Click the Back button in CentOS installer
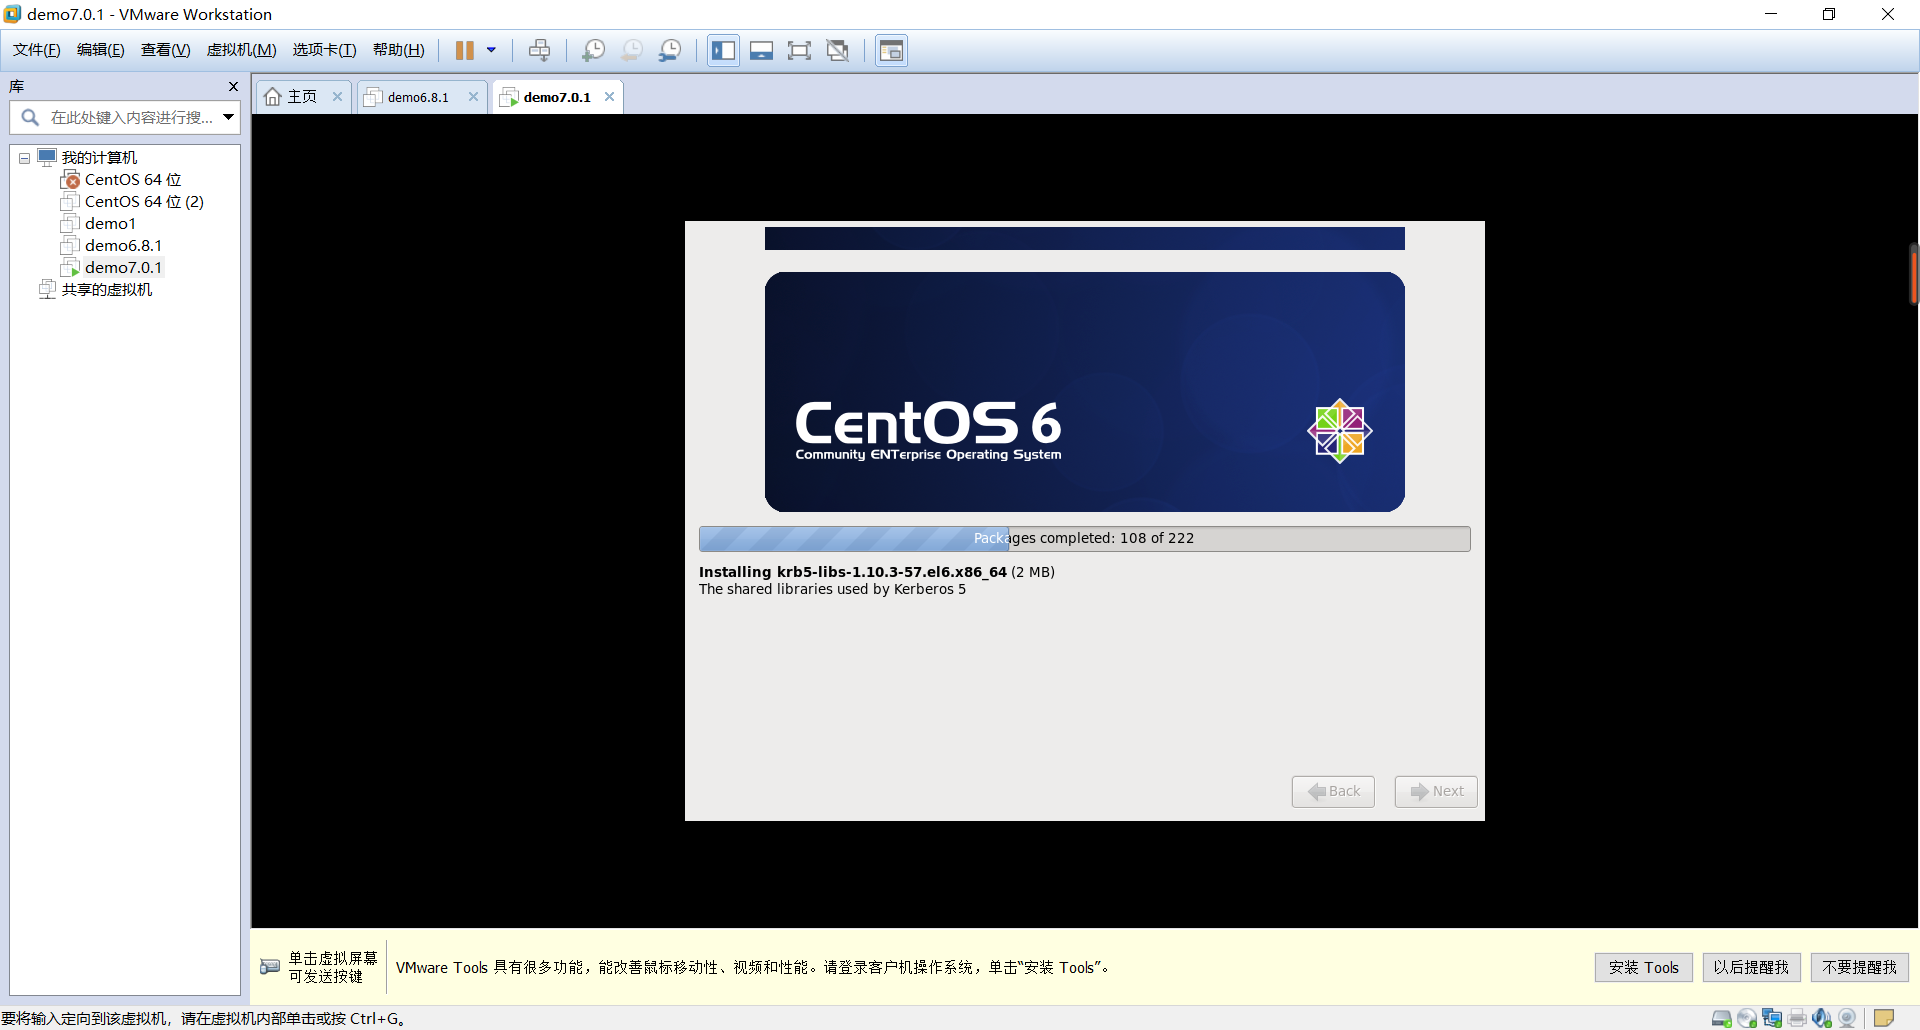The height and width of the screenshot is (1030, 1920). tap(1333, 791)
